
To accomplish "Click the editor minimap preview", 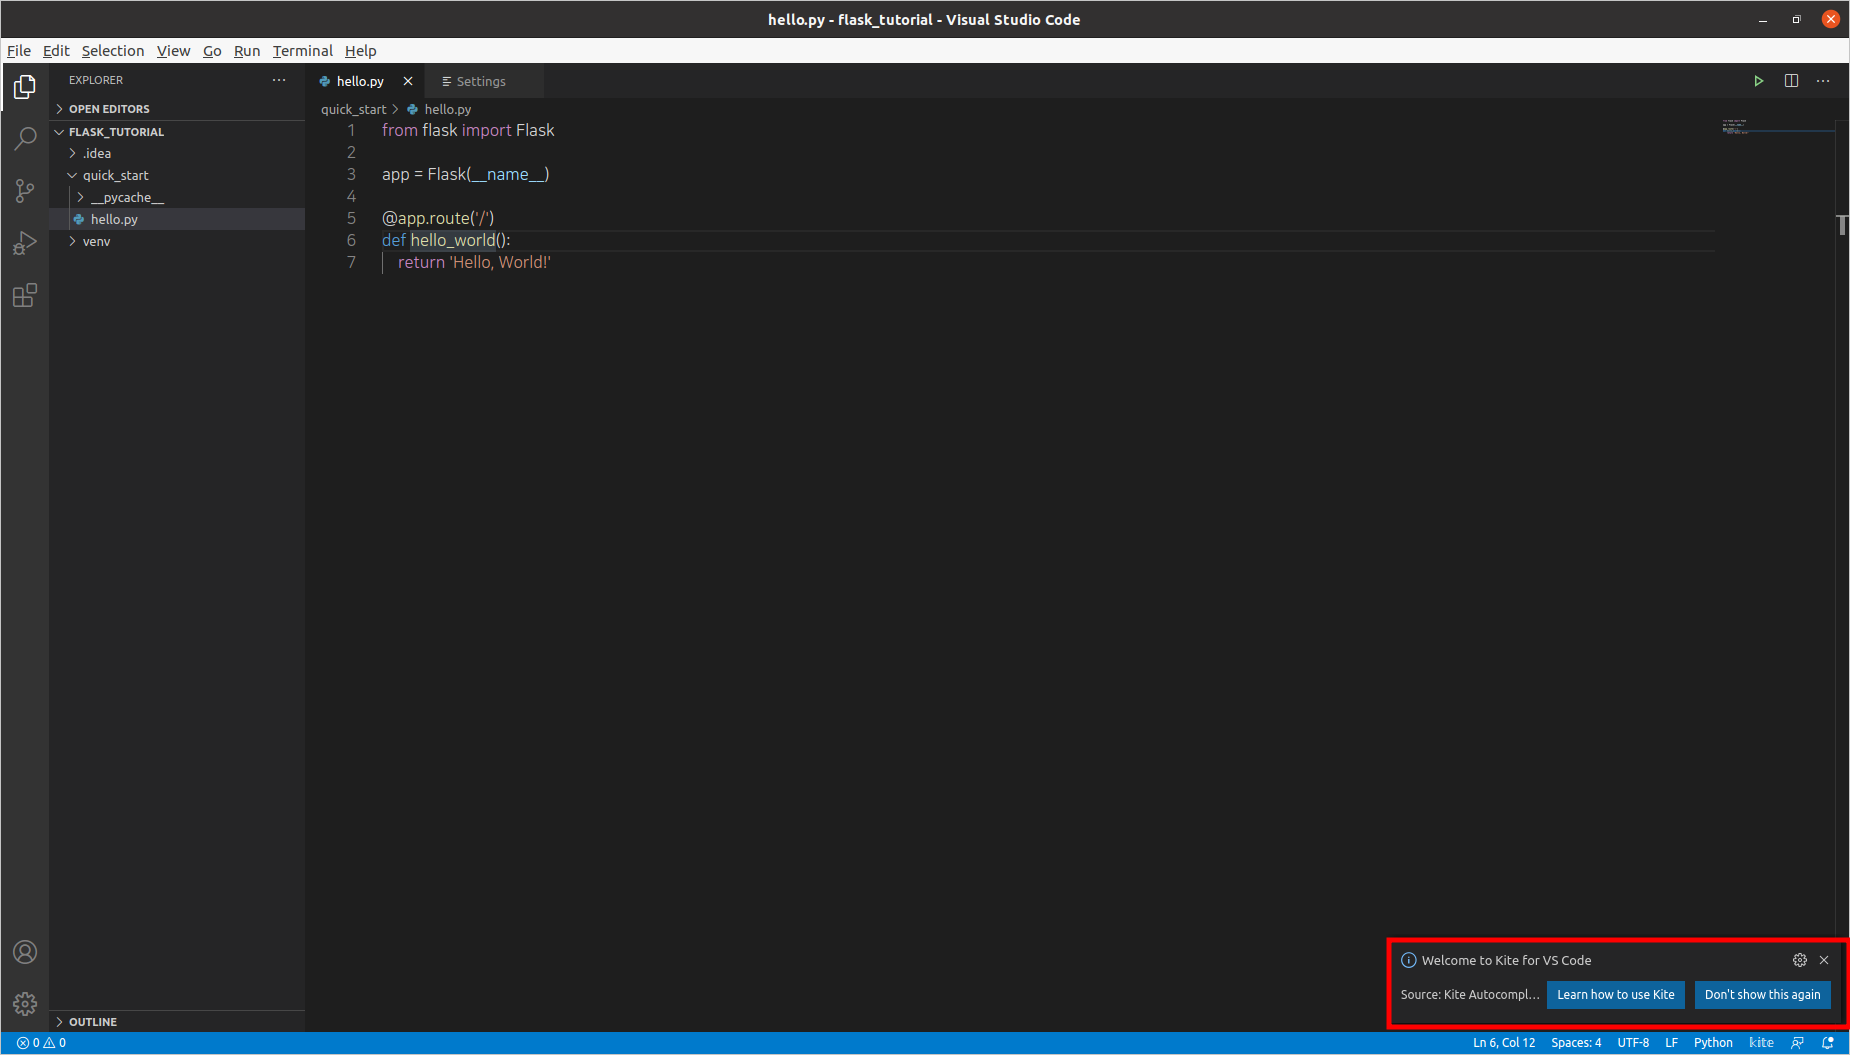I will [x=1776, y=127].
